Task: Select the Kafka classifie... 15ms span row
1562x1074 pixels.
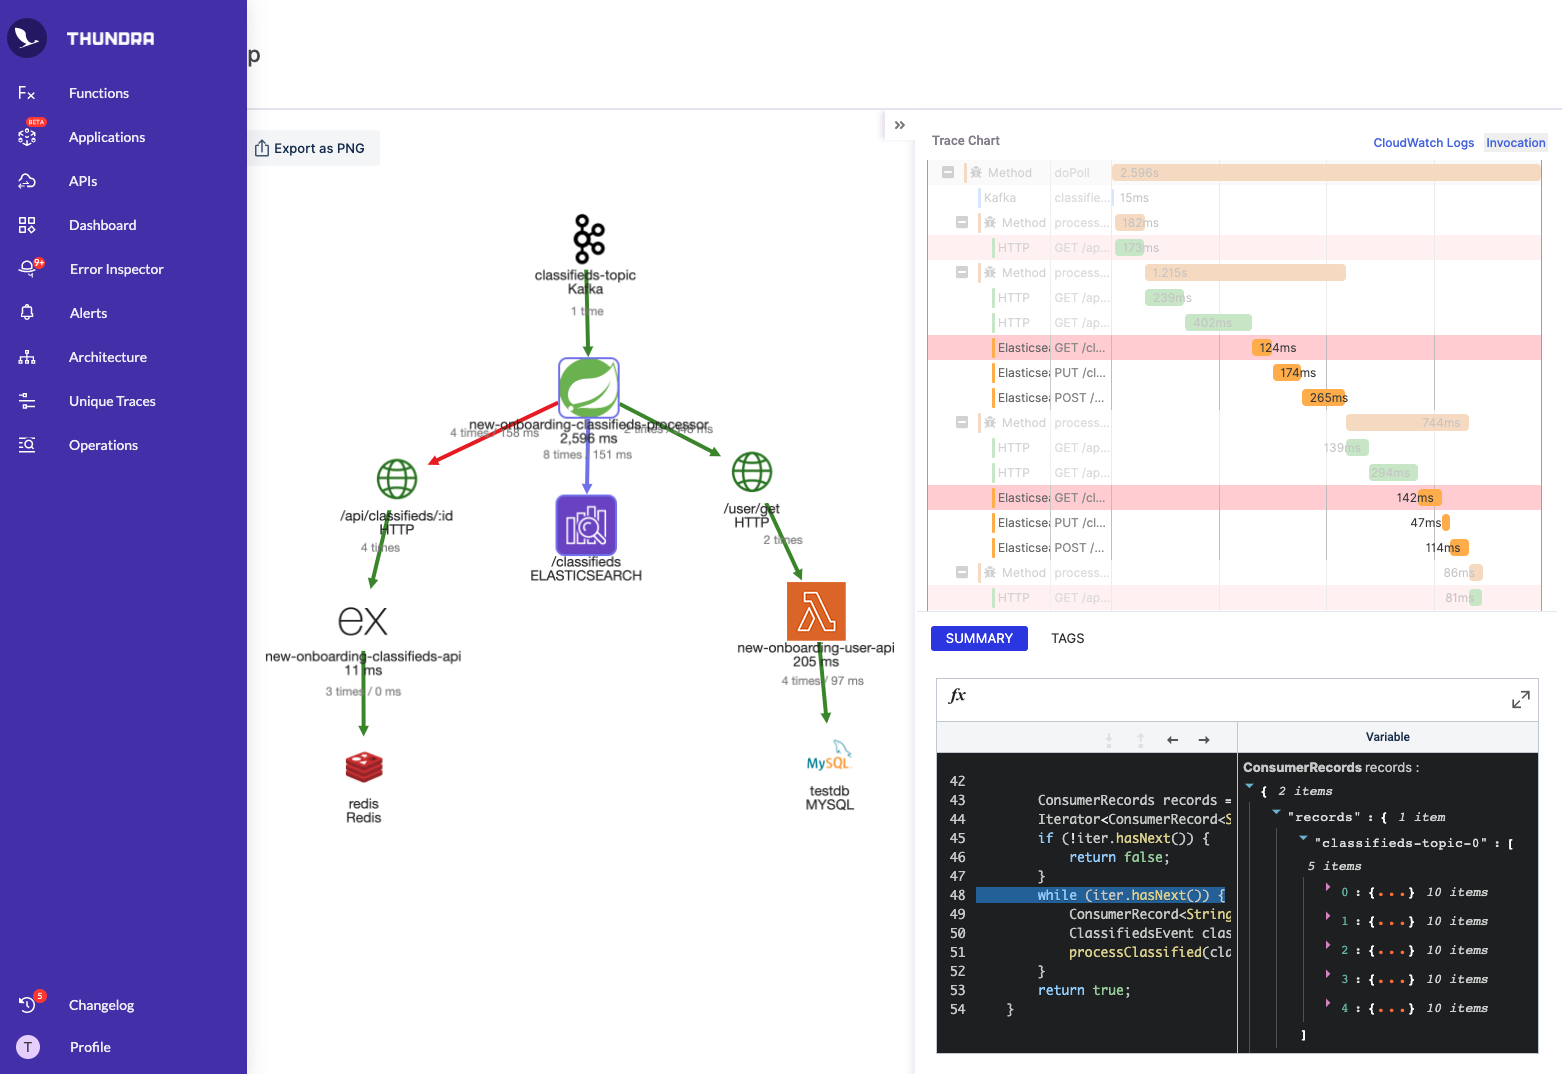Action: (1234, 198)
